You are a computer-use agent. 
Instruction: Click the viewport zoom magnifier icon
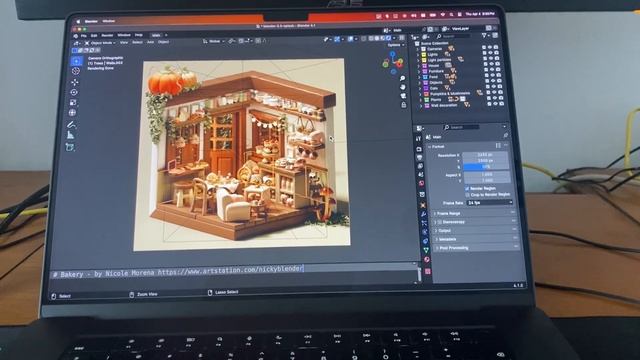click(402, 78)
